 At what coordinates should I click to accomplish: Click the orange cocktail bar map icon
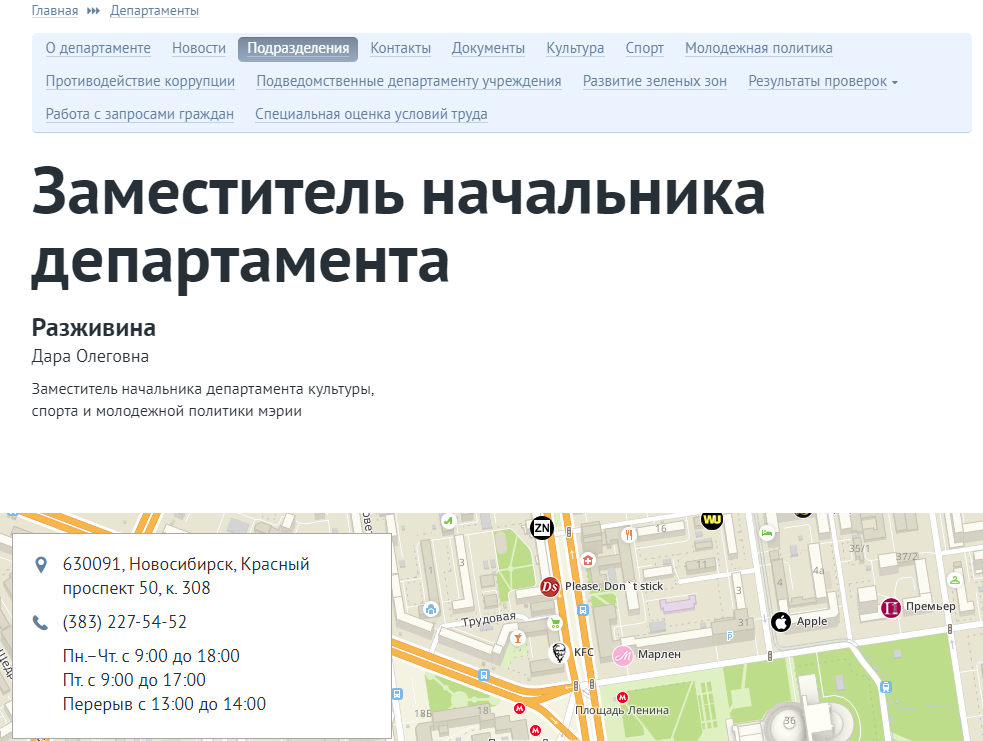click(517, 638)
